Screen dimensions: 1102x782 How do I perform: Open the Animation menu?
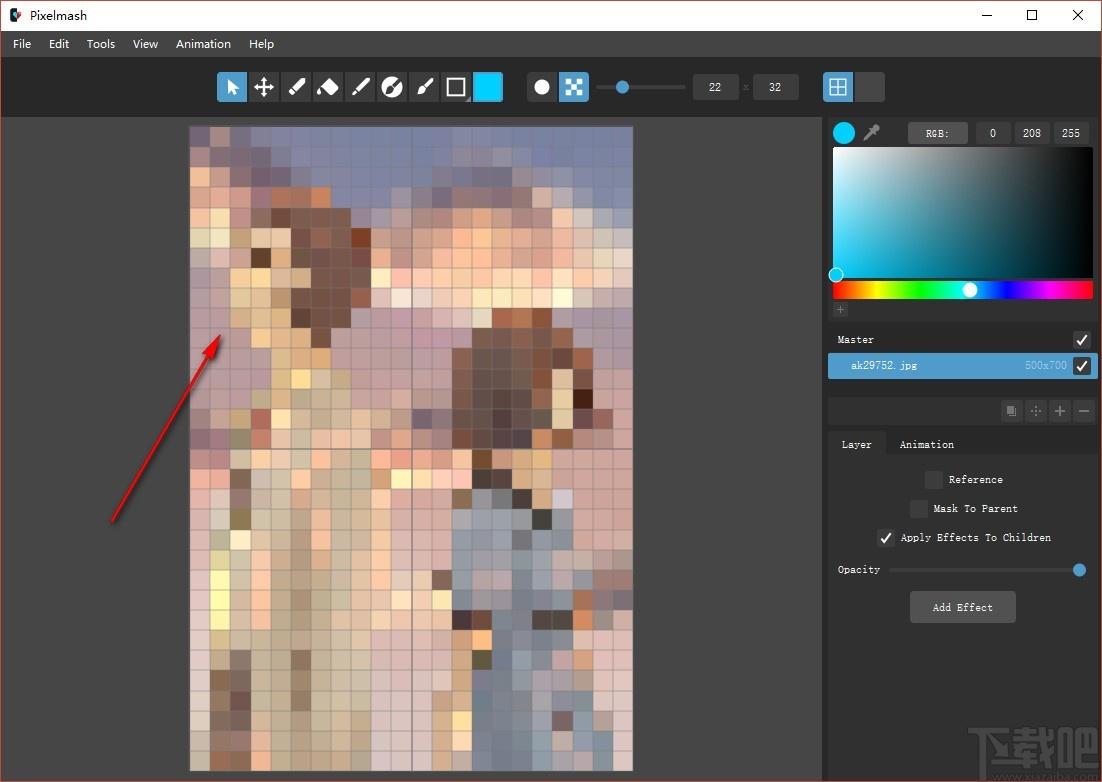203,44
